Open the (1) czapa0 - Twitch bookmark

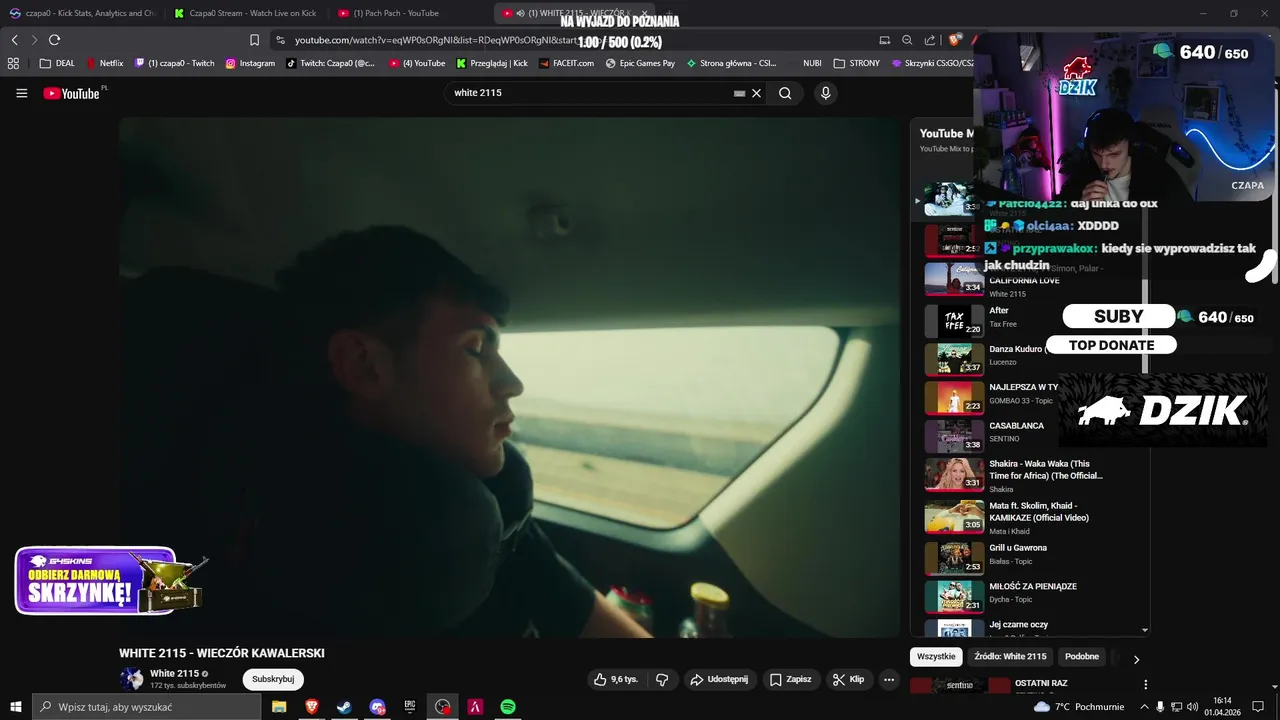pyautogui.click(x=175, y=63)
